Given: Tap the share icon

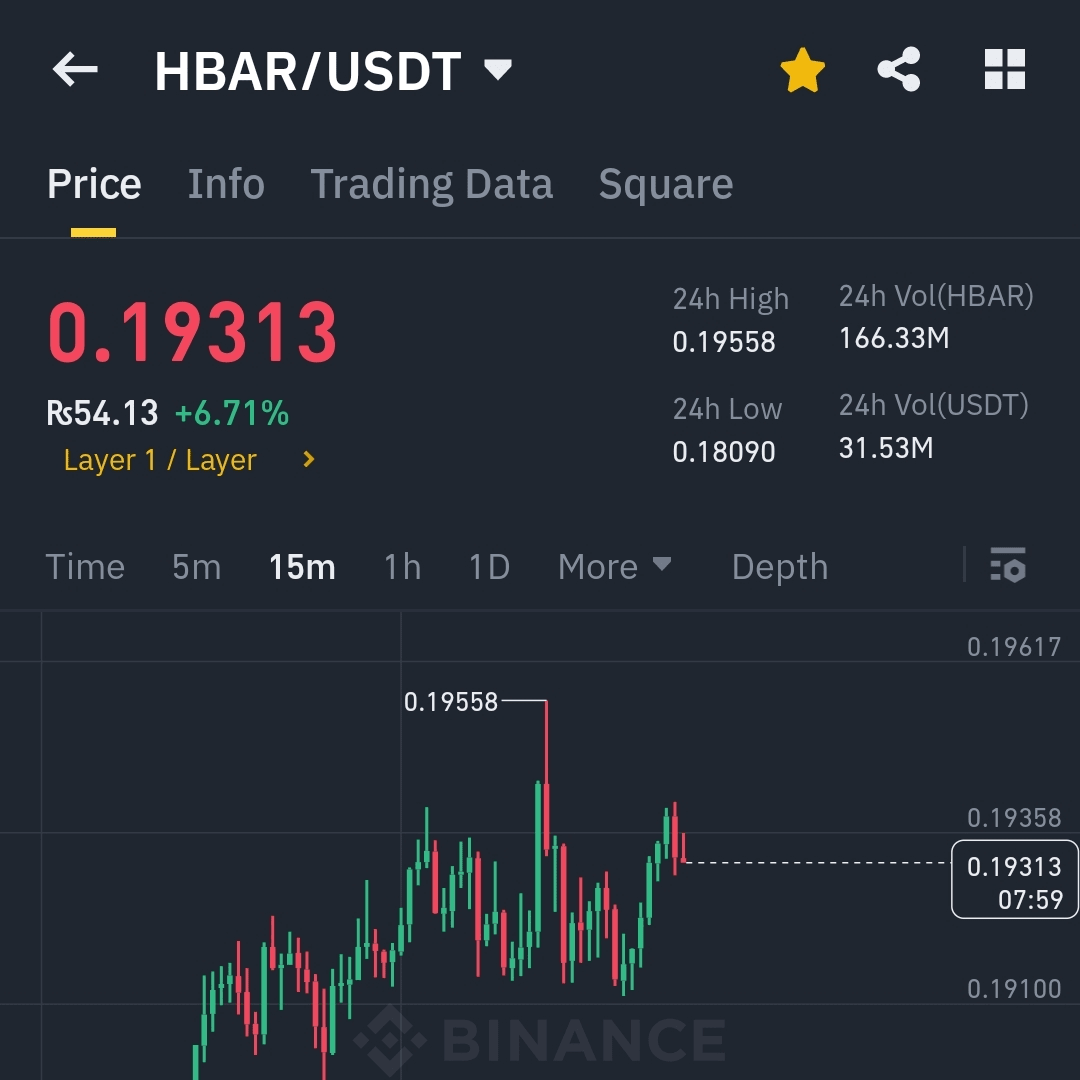Looking at the screenshot, I should pos(898,70).
